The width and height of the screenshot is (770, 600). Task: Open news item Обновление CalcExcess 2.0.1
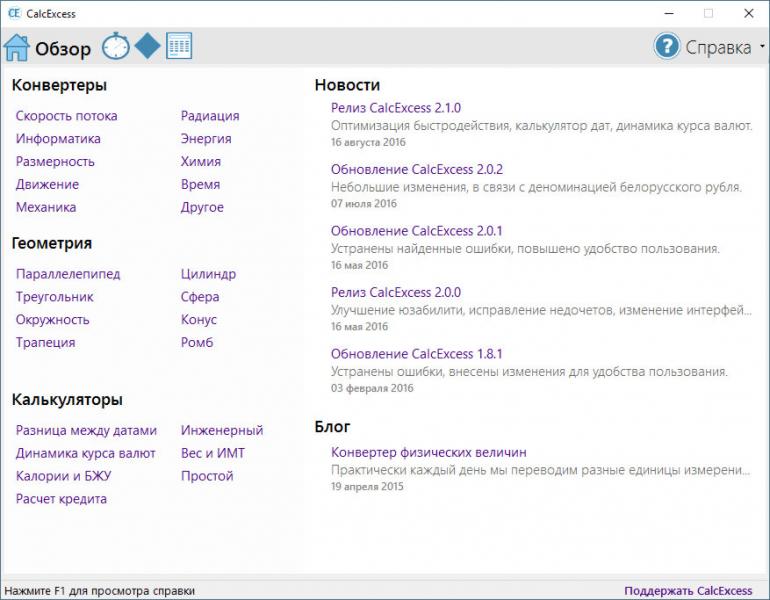[416, 231]
